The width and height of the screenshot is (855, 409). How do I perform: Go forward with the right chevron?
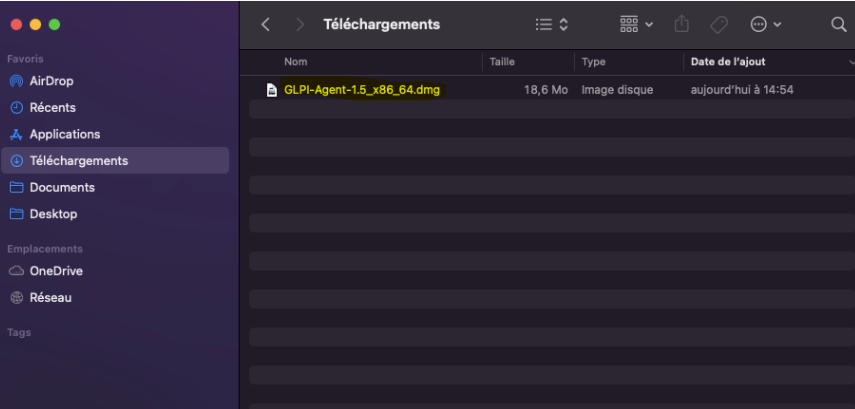click(299, 25)
